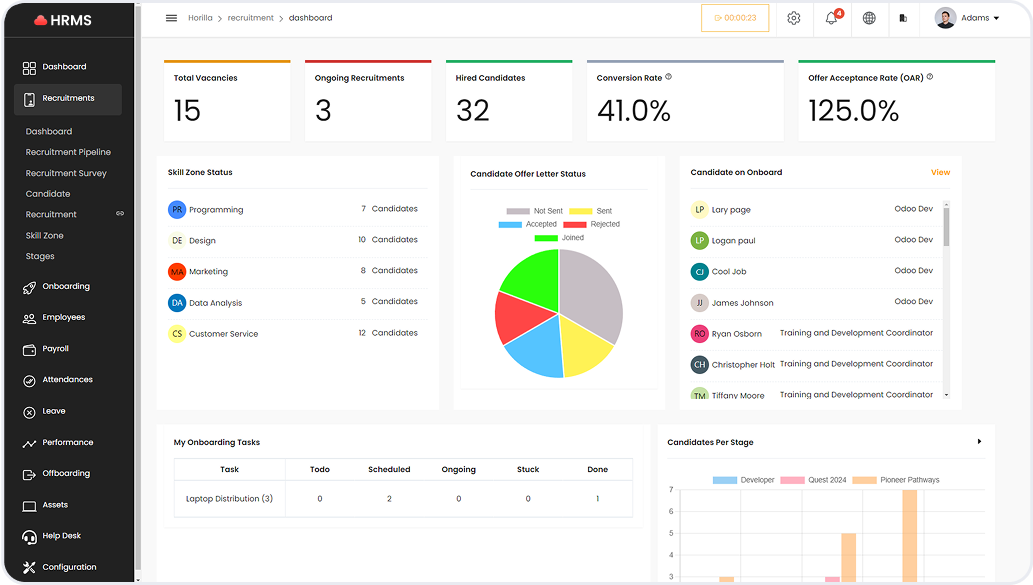1033x585 pixels.
Task: Toggle Pioneer Pathways legend in chart
Action: pos(896,480)
